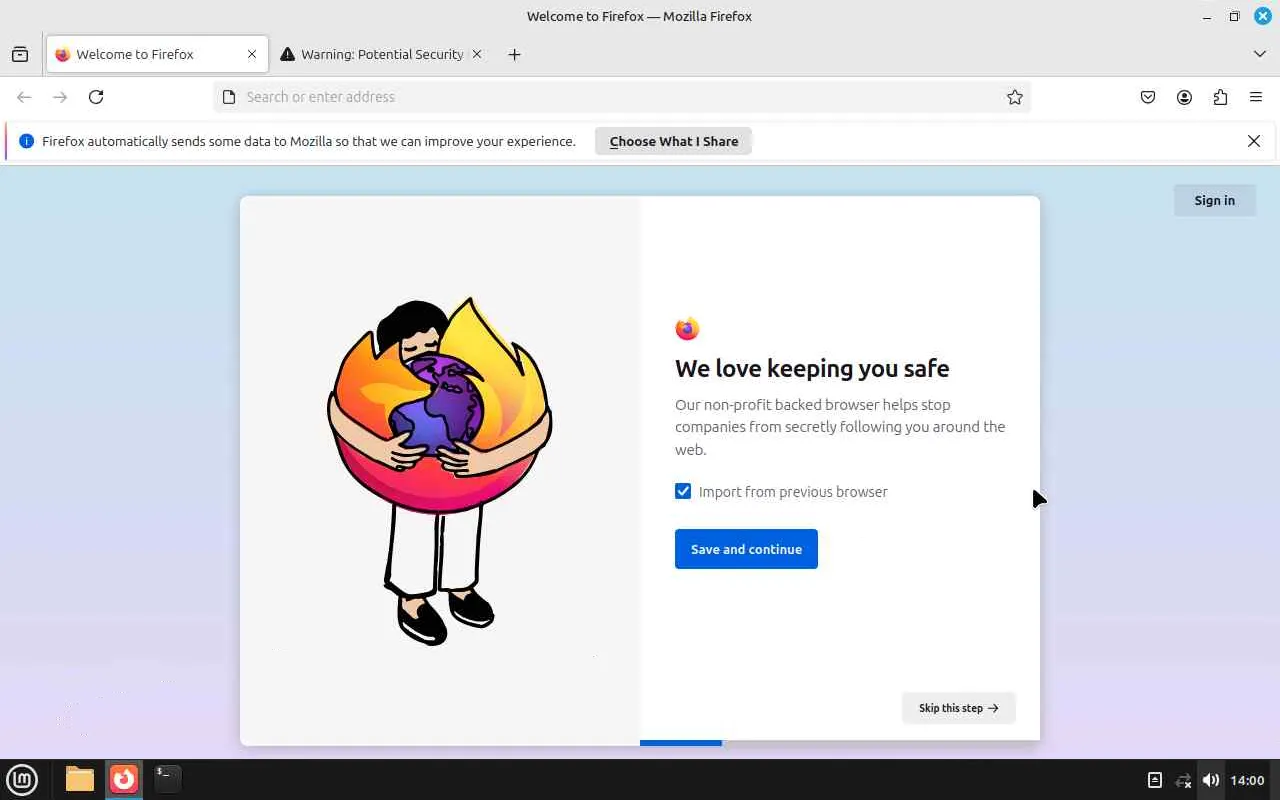Viewport: 1280px width, 800px height.
Task: Click the Firefox taskbar icon
Action: 124,779
